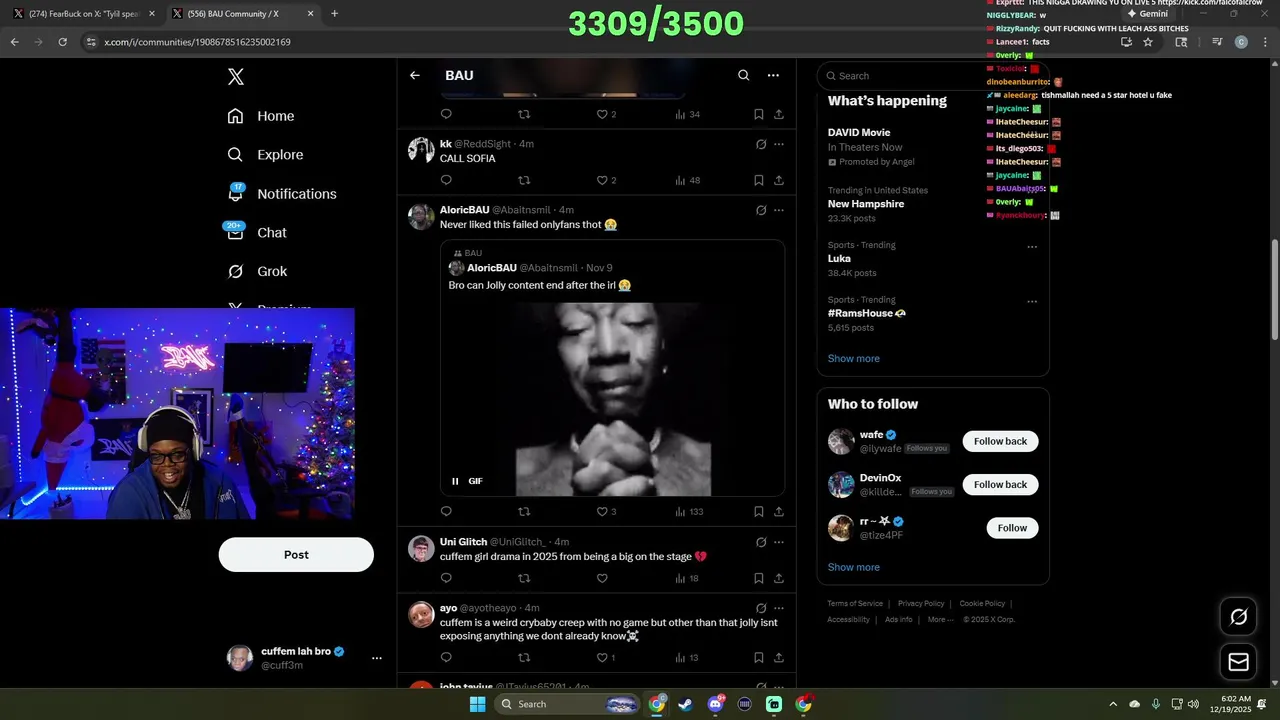This screenshot has height=720, width=1280.
Task: Reply to AloricBAU's onlyfans post
Action: click(446, 511)
